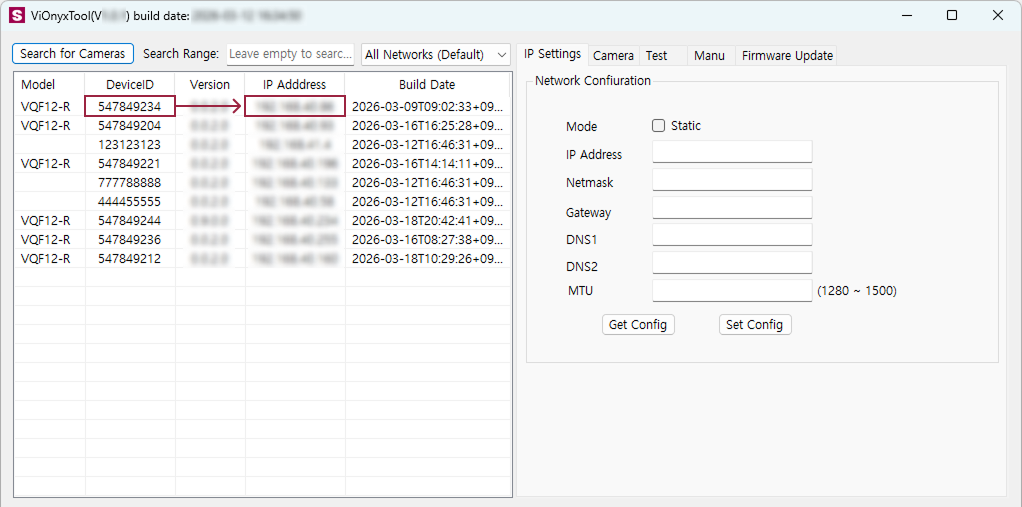The width and height of the screenshot is (1022, 507).
Task: Switch to the Camera tab
Action: click(x=613, y=56)
